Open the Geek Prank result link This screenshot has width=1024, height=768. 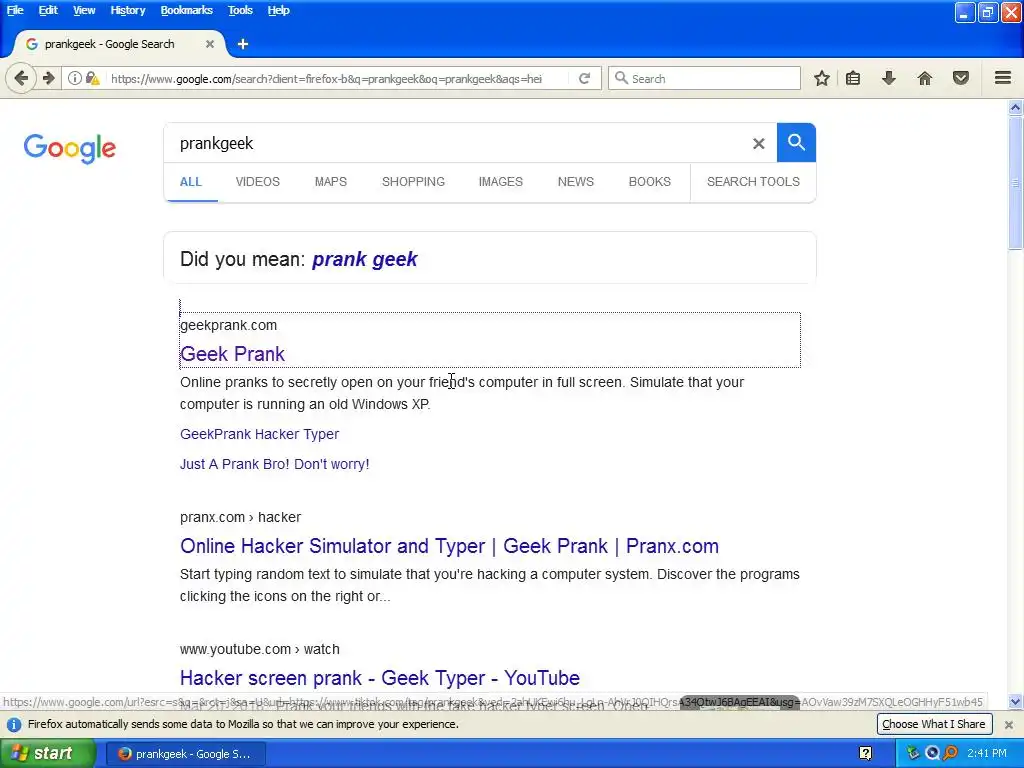pyautogui.click(x=232, y=354)
